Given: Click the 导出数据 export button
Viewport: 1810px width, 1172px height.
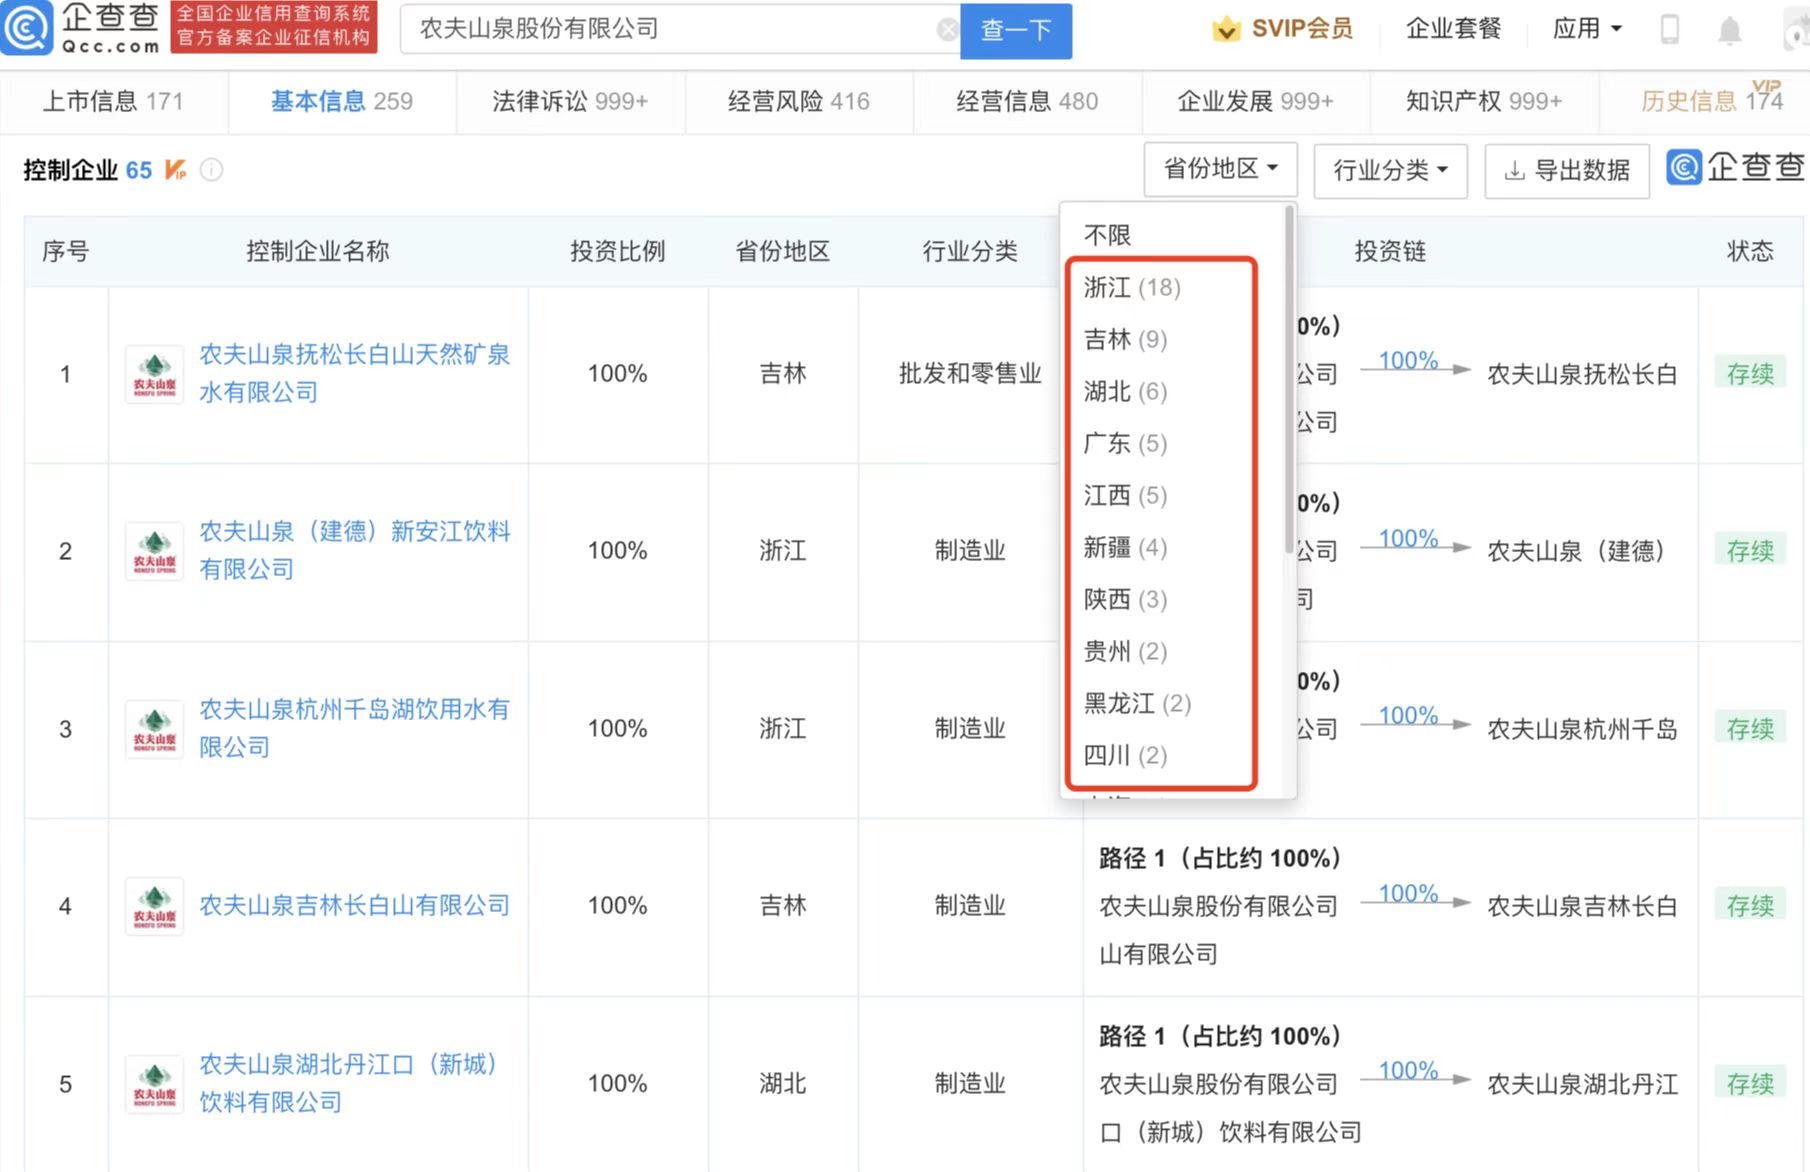Looking at the screenshot, I should [1567, 171].
